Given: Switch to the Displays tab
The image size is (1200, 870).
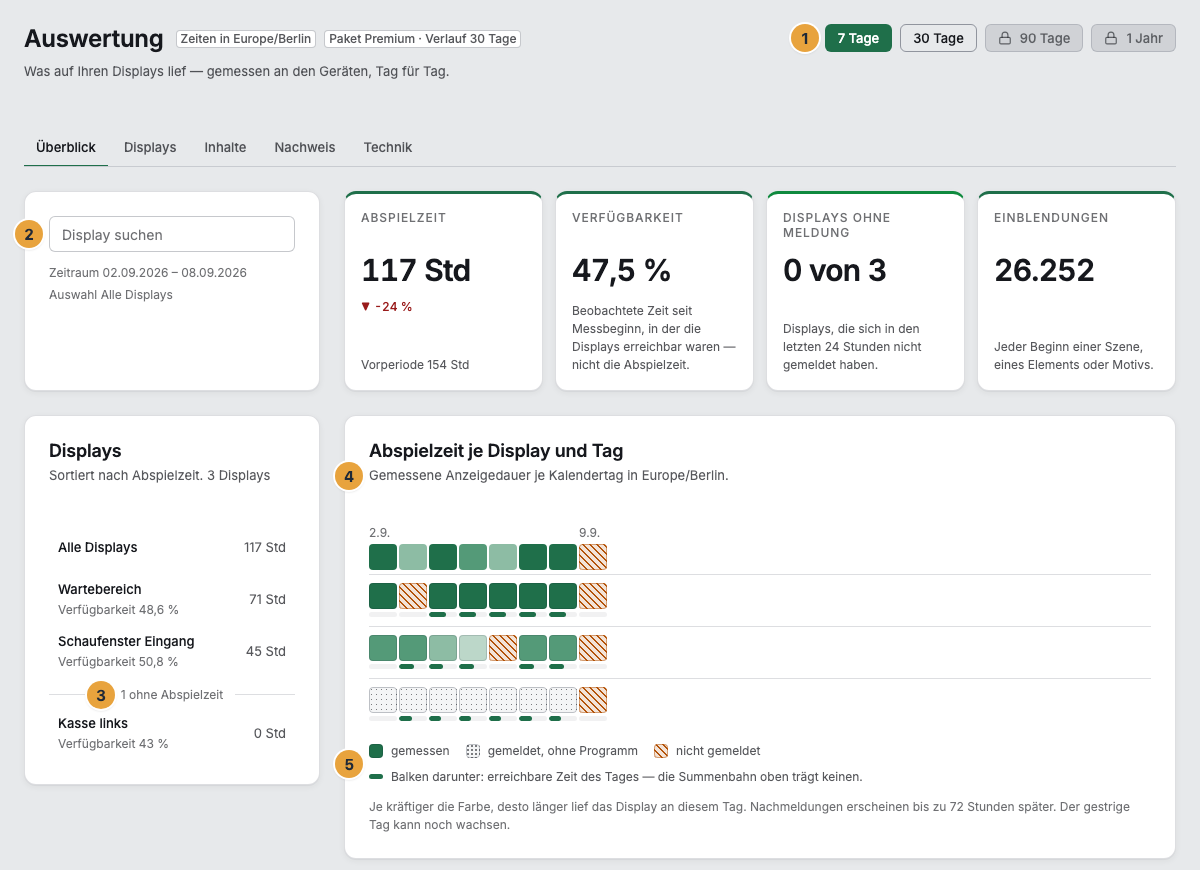Looking at the screenshot, I should pyautogui.click(x=150, y=147).
